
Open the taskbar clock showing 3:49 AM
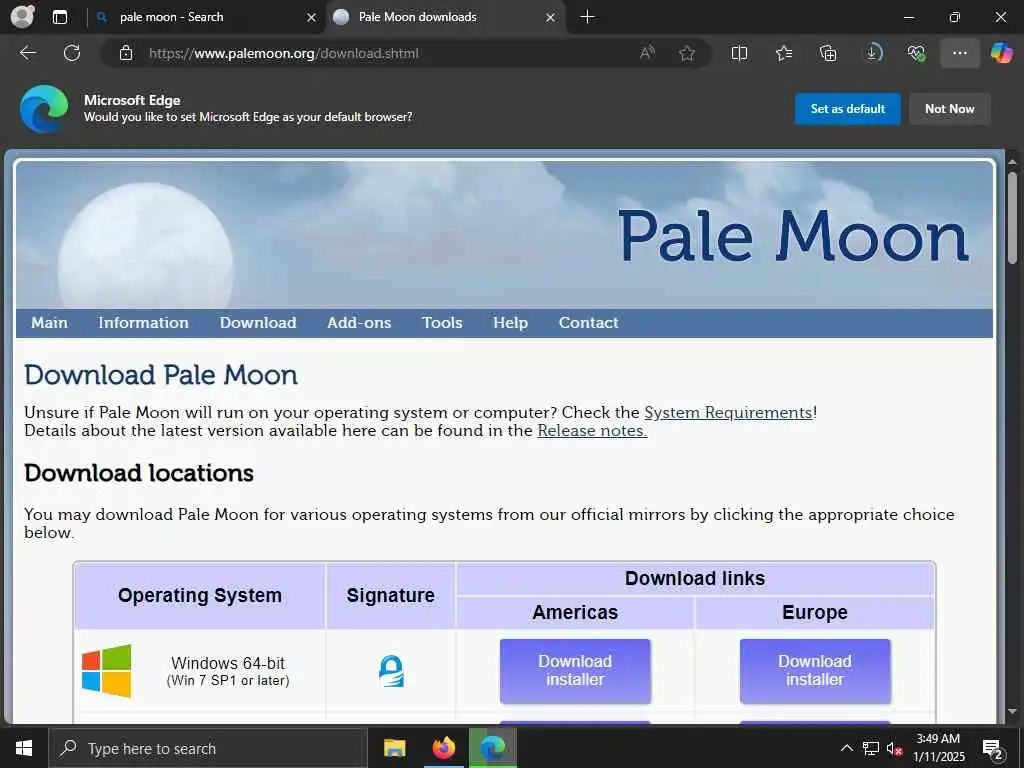point(938,748)
